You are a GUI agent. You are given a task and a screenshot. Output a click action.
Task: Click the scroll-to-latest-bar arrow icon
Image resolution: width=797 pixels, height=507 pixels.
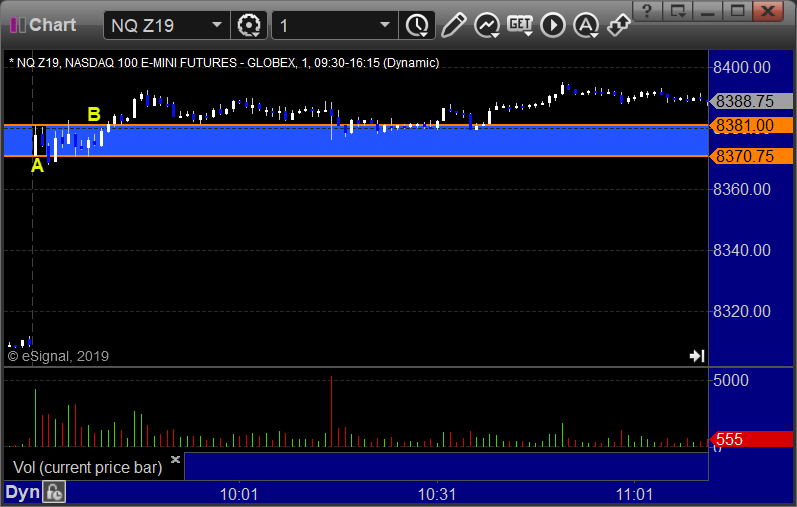[697, 356]
